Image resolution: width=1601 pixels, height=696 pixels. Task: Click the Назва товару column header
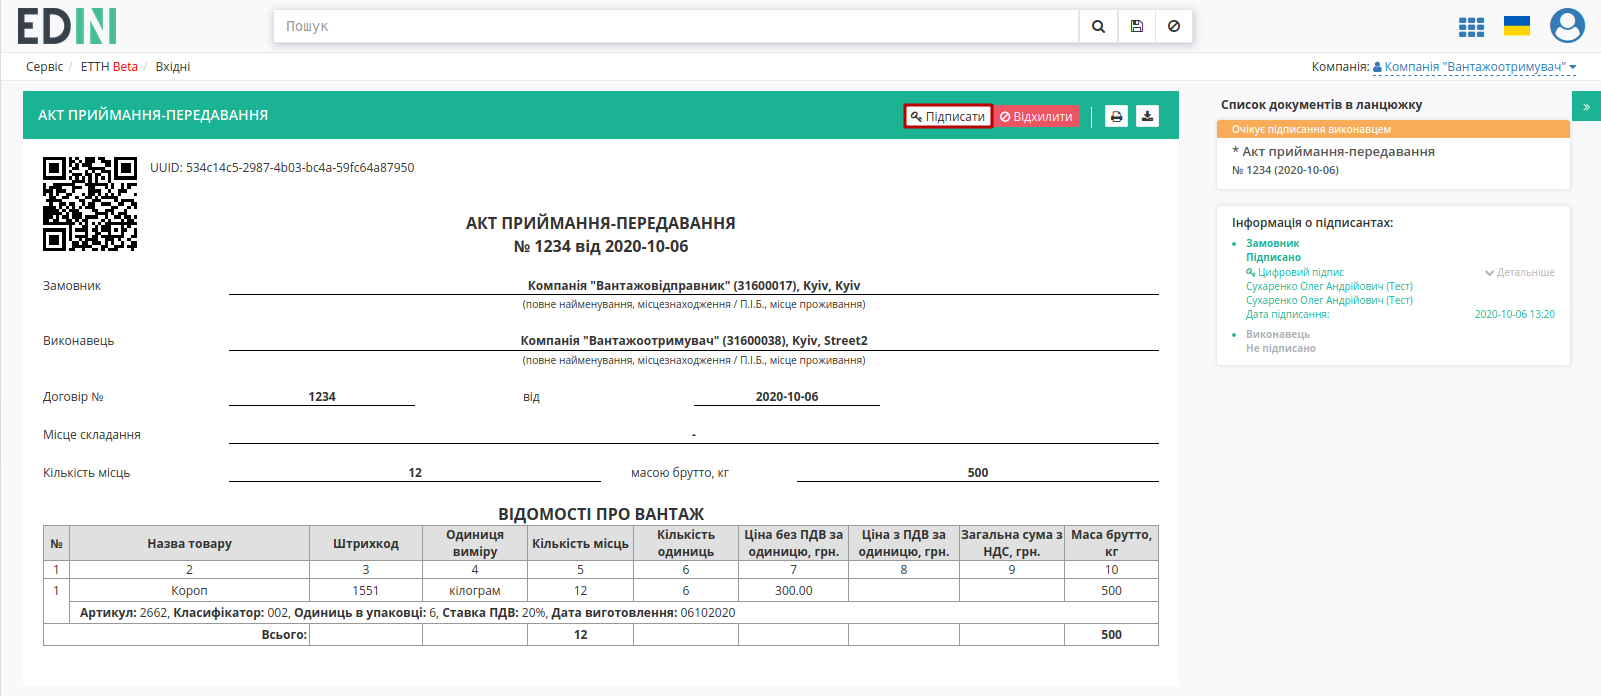click(x=189, y=544)
